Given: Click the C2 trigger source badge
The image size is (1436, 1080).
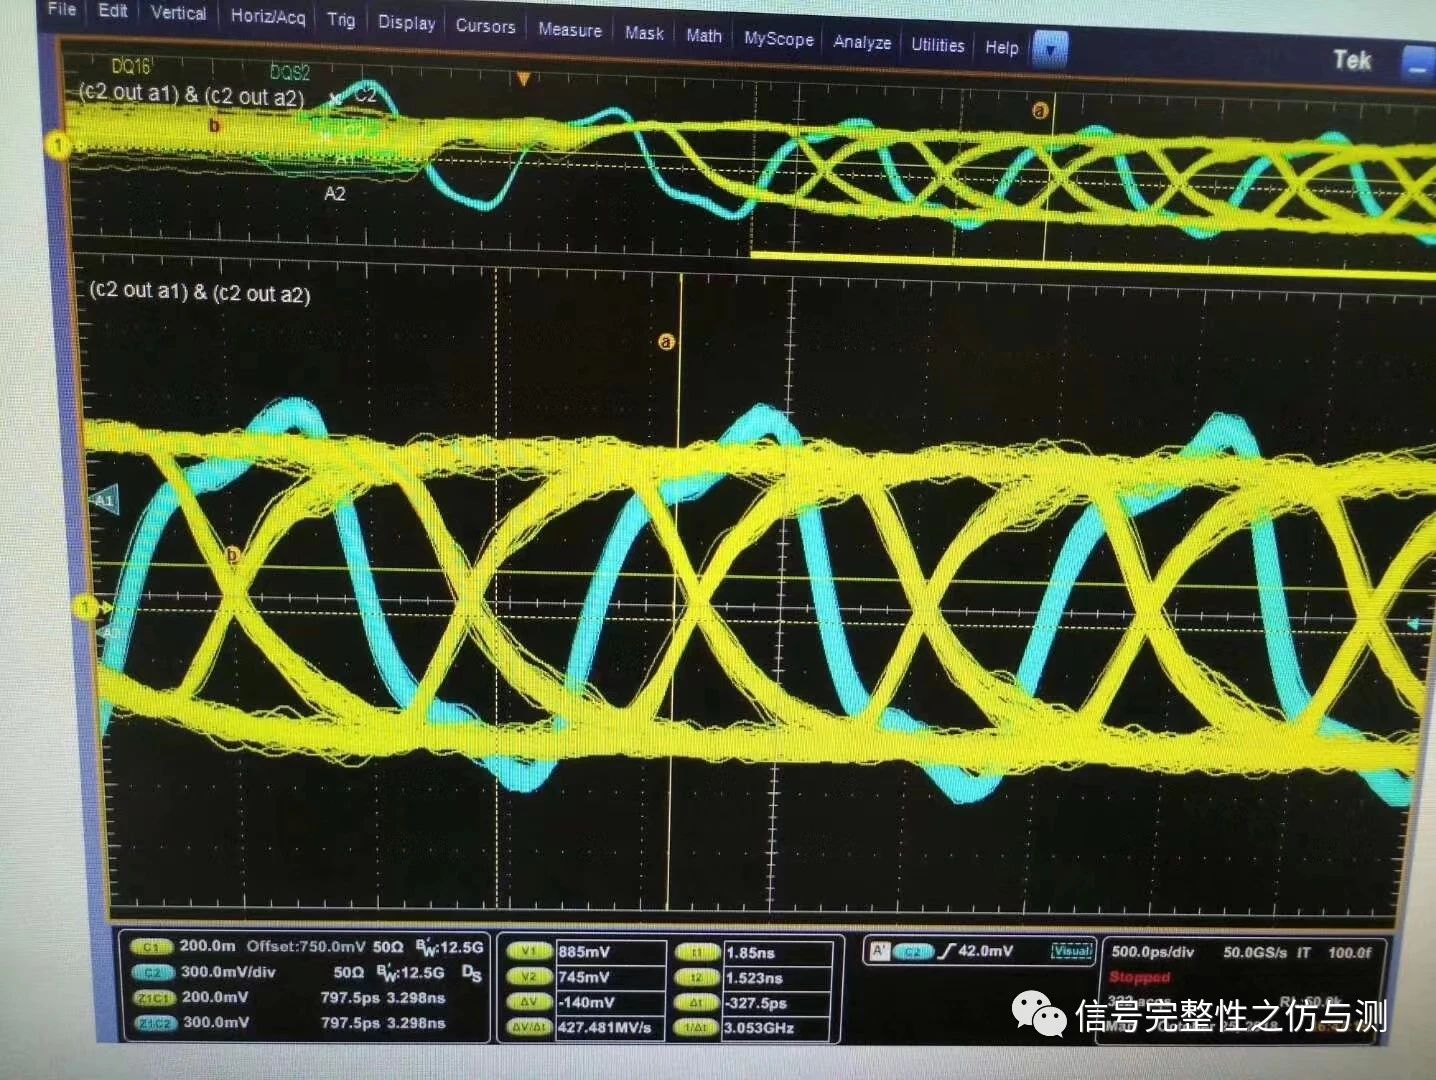Looking at the screenshot, I should [x=913, y=952].
